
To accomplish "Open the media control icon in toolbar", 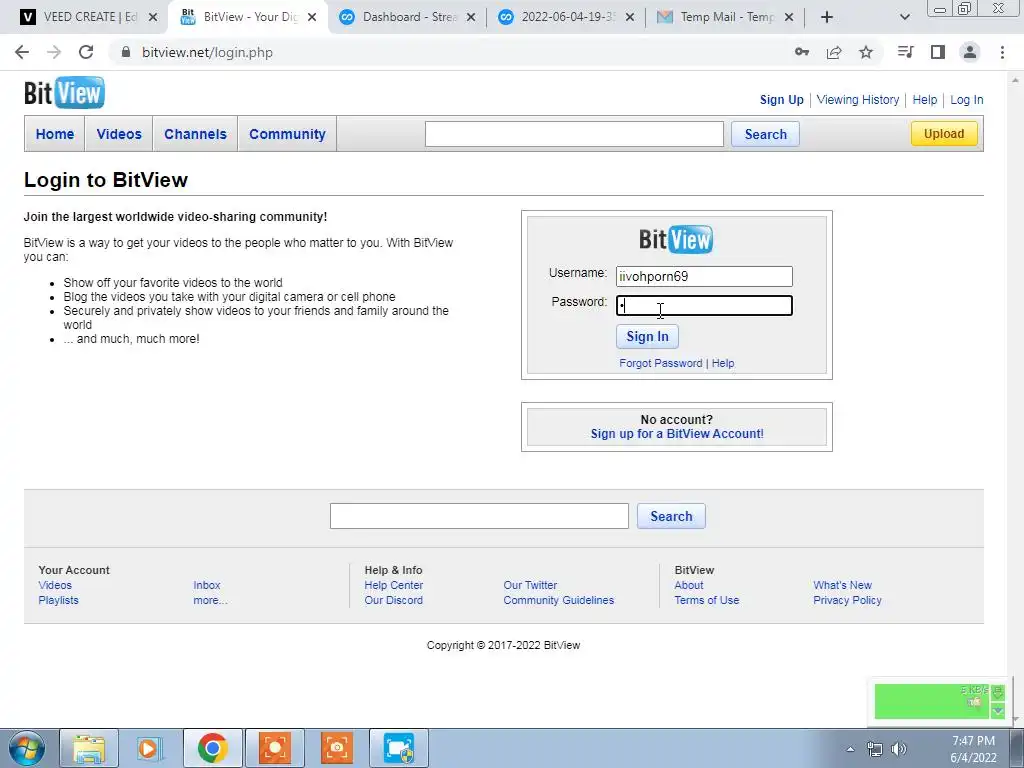I will [x=905, y=52].
